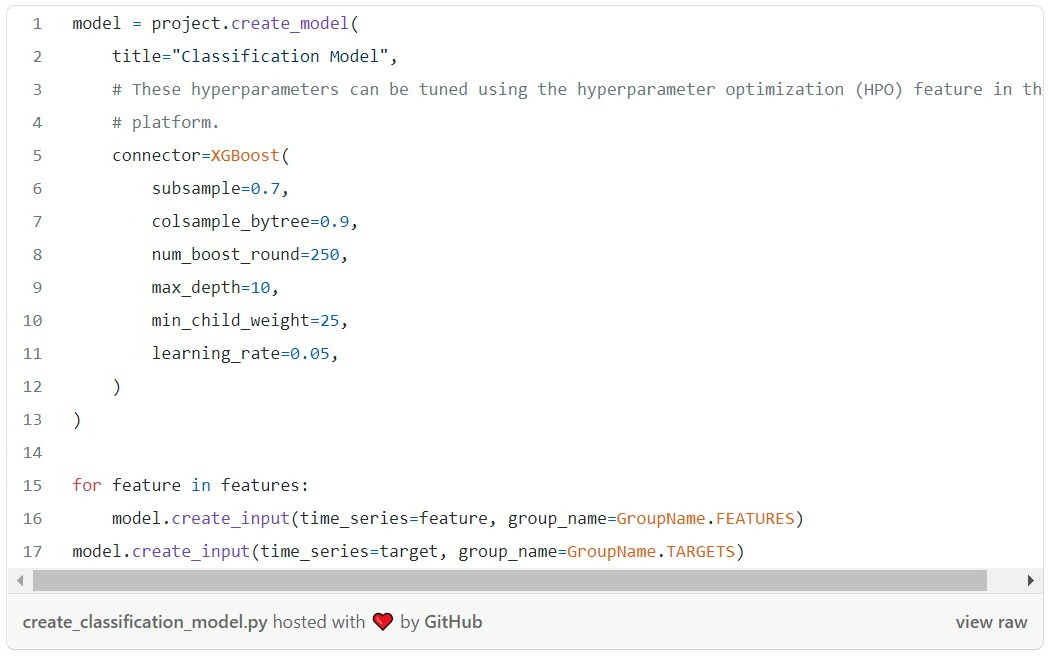
Task: Click the right arrow of the horizontal scrollbar
Action: 1031,580
